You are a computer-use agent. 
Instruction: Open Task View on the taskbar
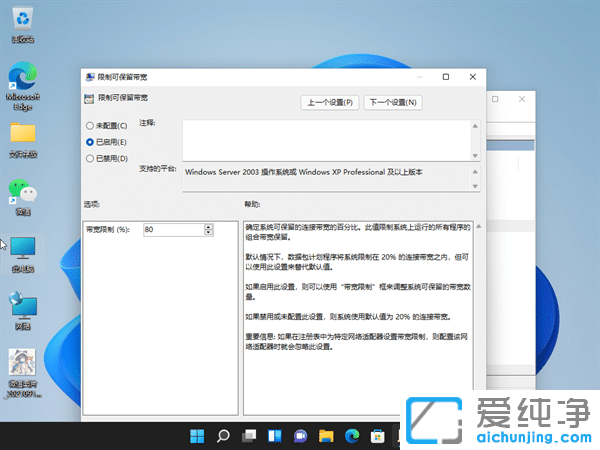point(249,436)
